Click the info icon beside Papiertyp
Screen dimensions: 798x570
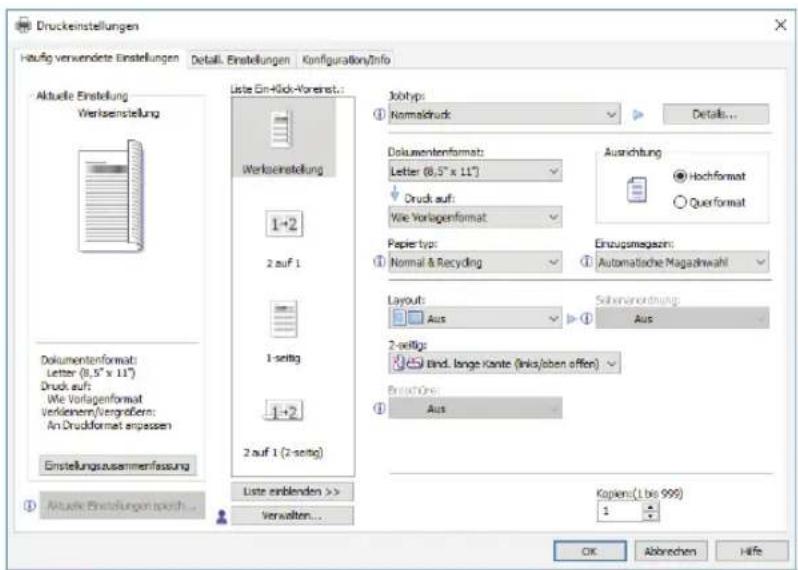tap(380, 262)
